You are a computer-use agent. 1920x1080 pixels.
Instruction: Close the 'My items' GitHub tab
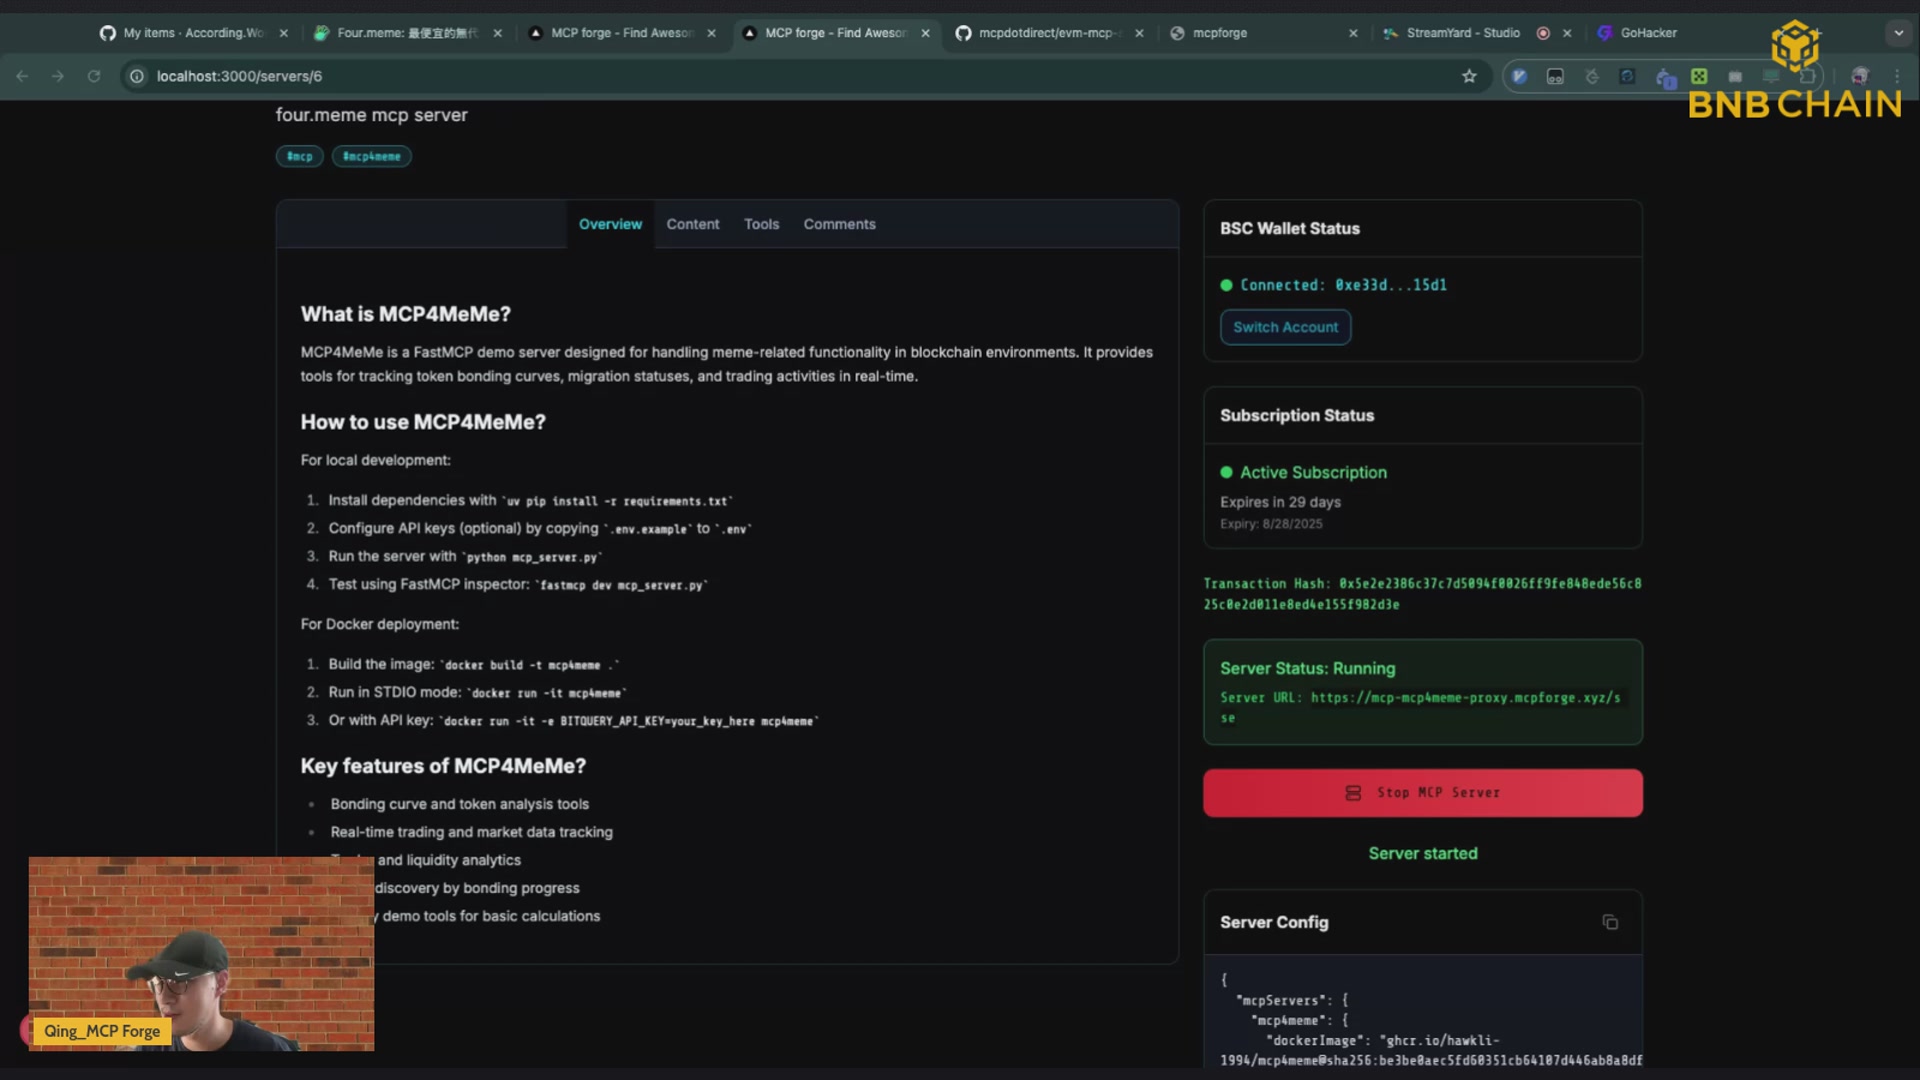pos(284,33)
